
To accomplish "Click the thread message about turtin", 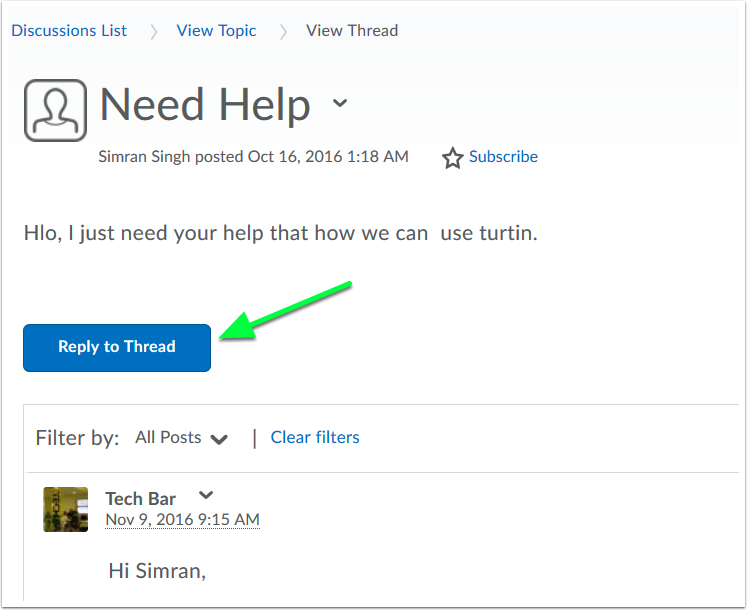I will tap(281, 233).
